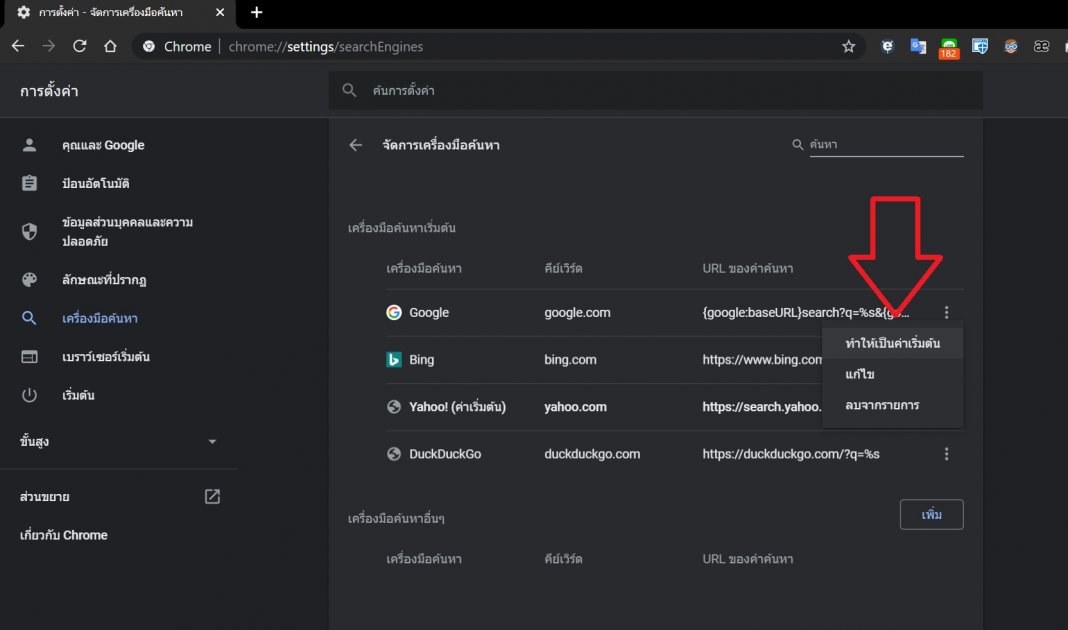
Task: Click the Google logo icon in the list
Action: [394, 312]
